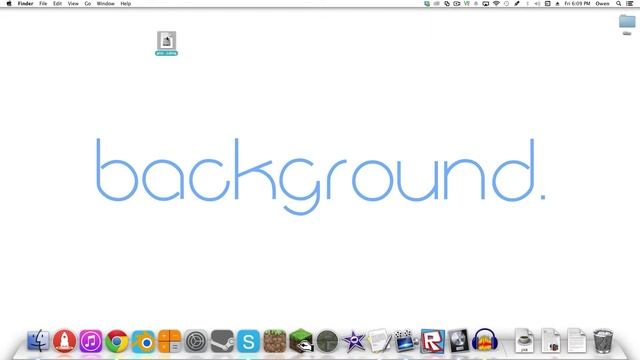640x360 pixels.
Task: Open the Apple menu
Action: coord(9,4)
